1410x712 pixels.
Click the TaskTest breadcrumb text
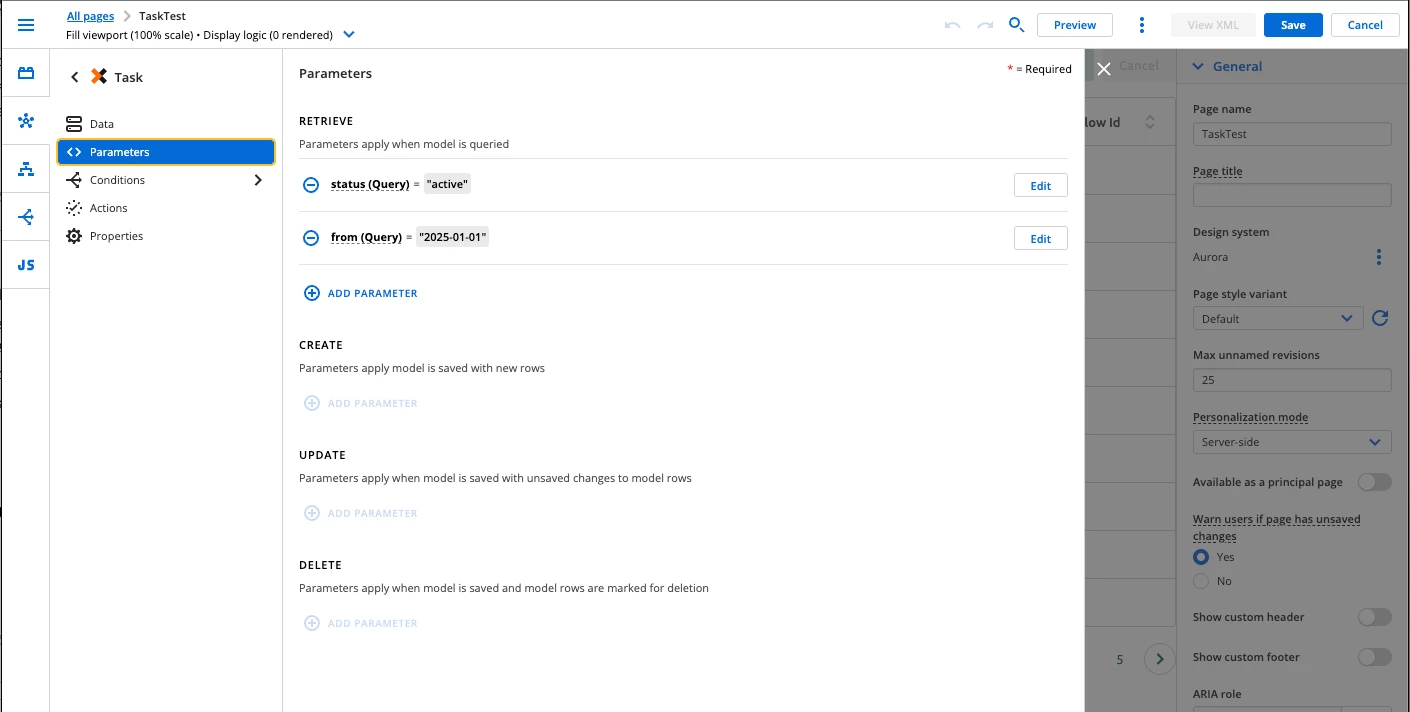(162, 16)
